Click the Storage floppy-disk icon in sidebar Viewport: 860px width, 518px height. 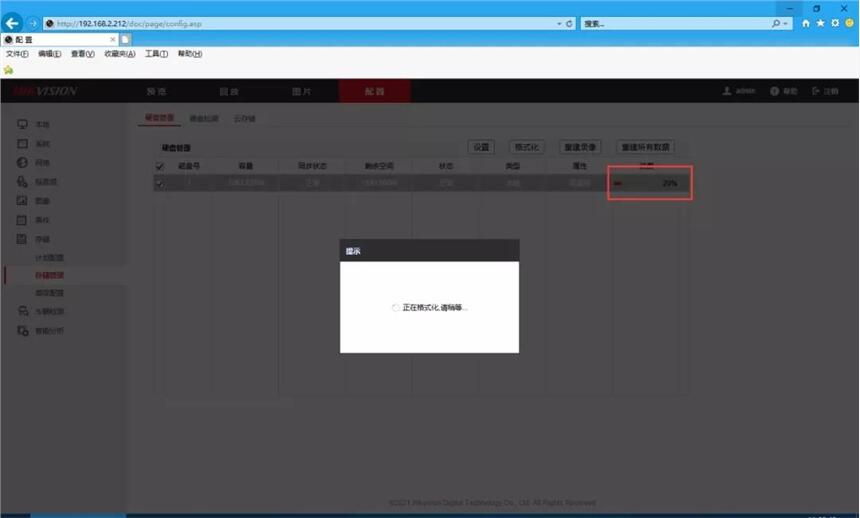22,239
